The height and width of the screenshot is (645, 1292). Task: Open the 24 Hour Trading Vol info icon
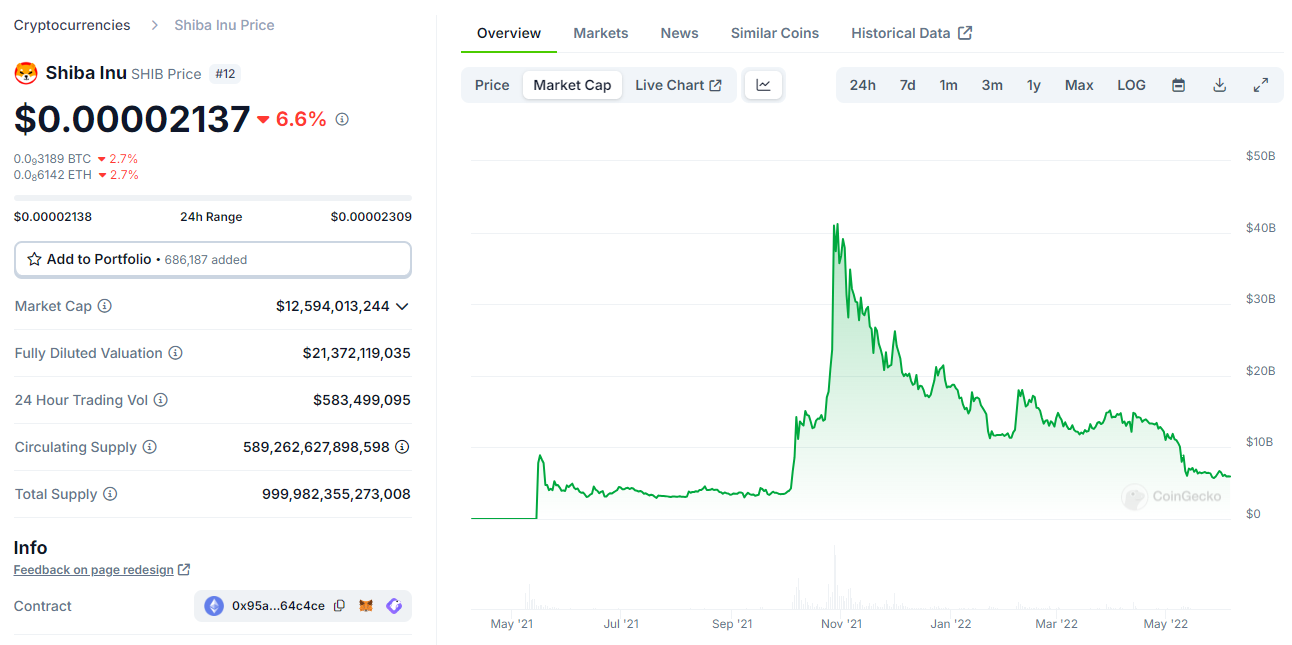pyautogui.click(x=160, y=400)
